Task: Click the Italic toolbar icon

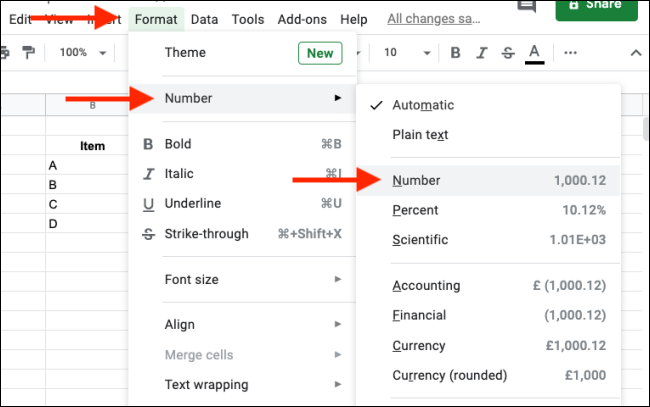Action: coord(482,52)
